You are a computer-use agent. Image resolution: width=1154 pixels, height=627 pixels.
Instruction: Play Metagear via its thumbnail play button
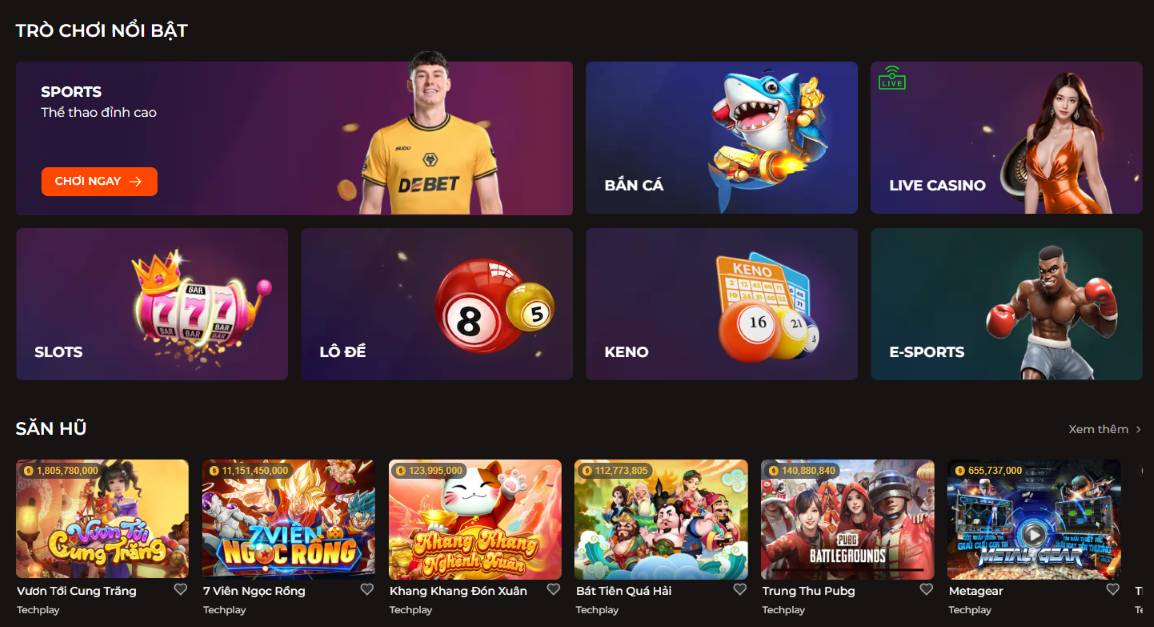coord(1033,535)
